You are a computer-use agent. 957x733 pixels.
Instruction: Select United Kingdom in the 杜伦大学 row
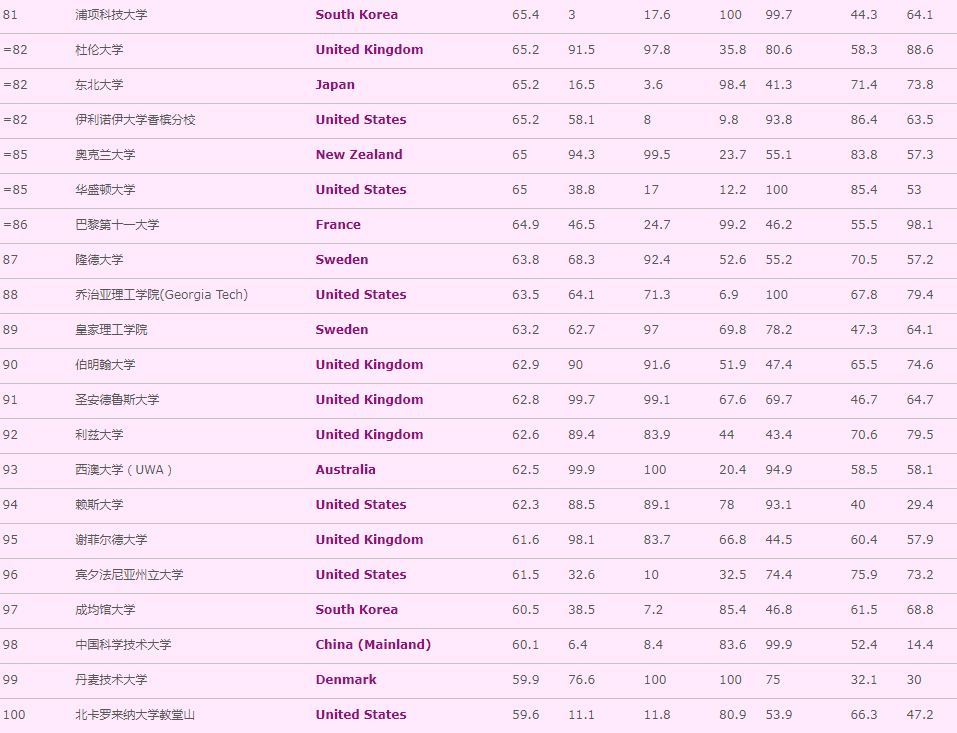click(369, 49)
